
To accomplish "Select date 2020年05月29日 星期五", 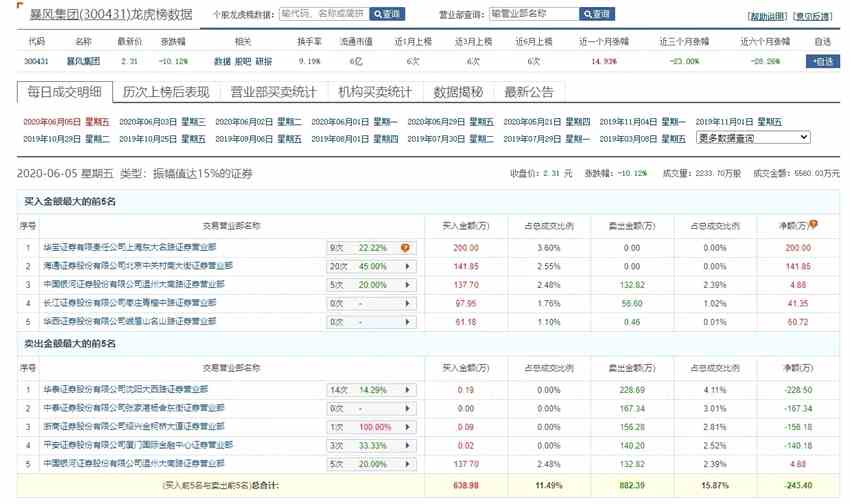I will (x=450, y=122).
